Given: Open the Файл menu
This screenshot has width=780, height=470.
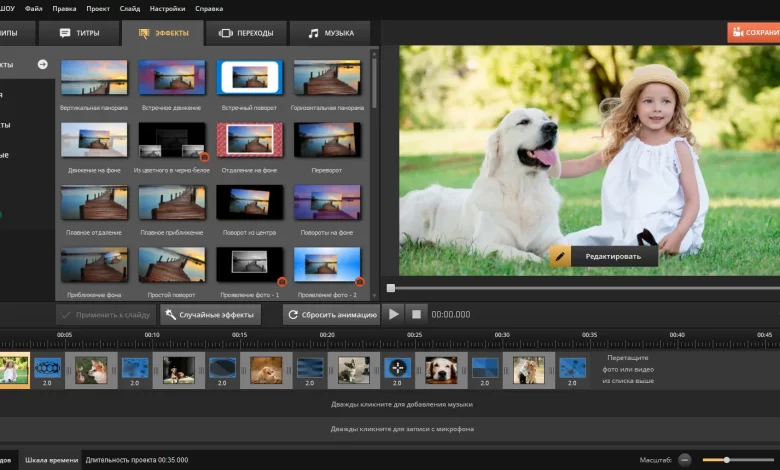Looking at the screenshot, I should [x=33, y=7].
